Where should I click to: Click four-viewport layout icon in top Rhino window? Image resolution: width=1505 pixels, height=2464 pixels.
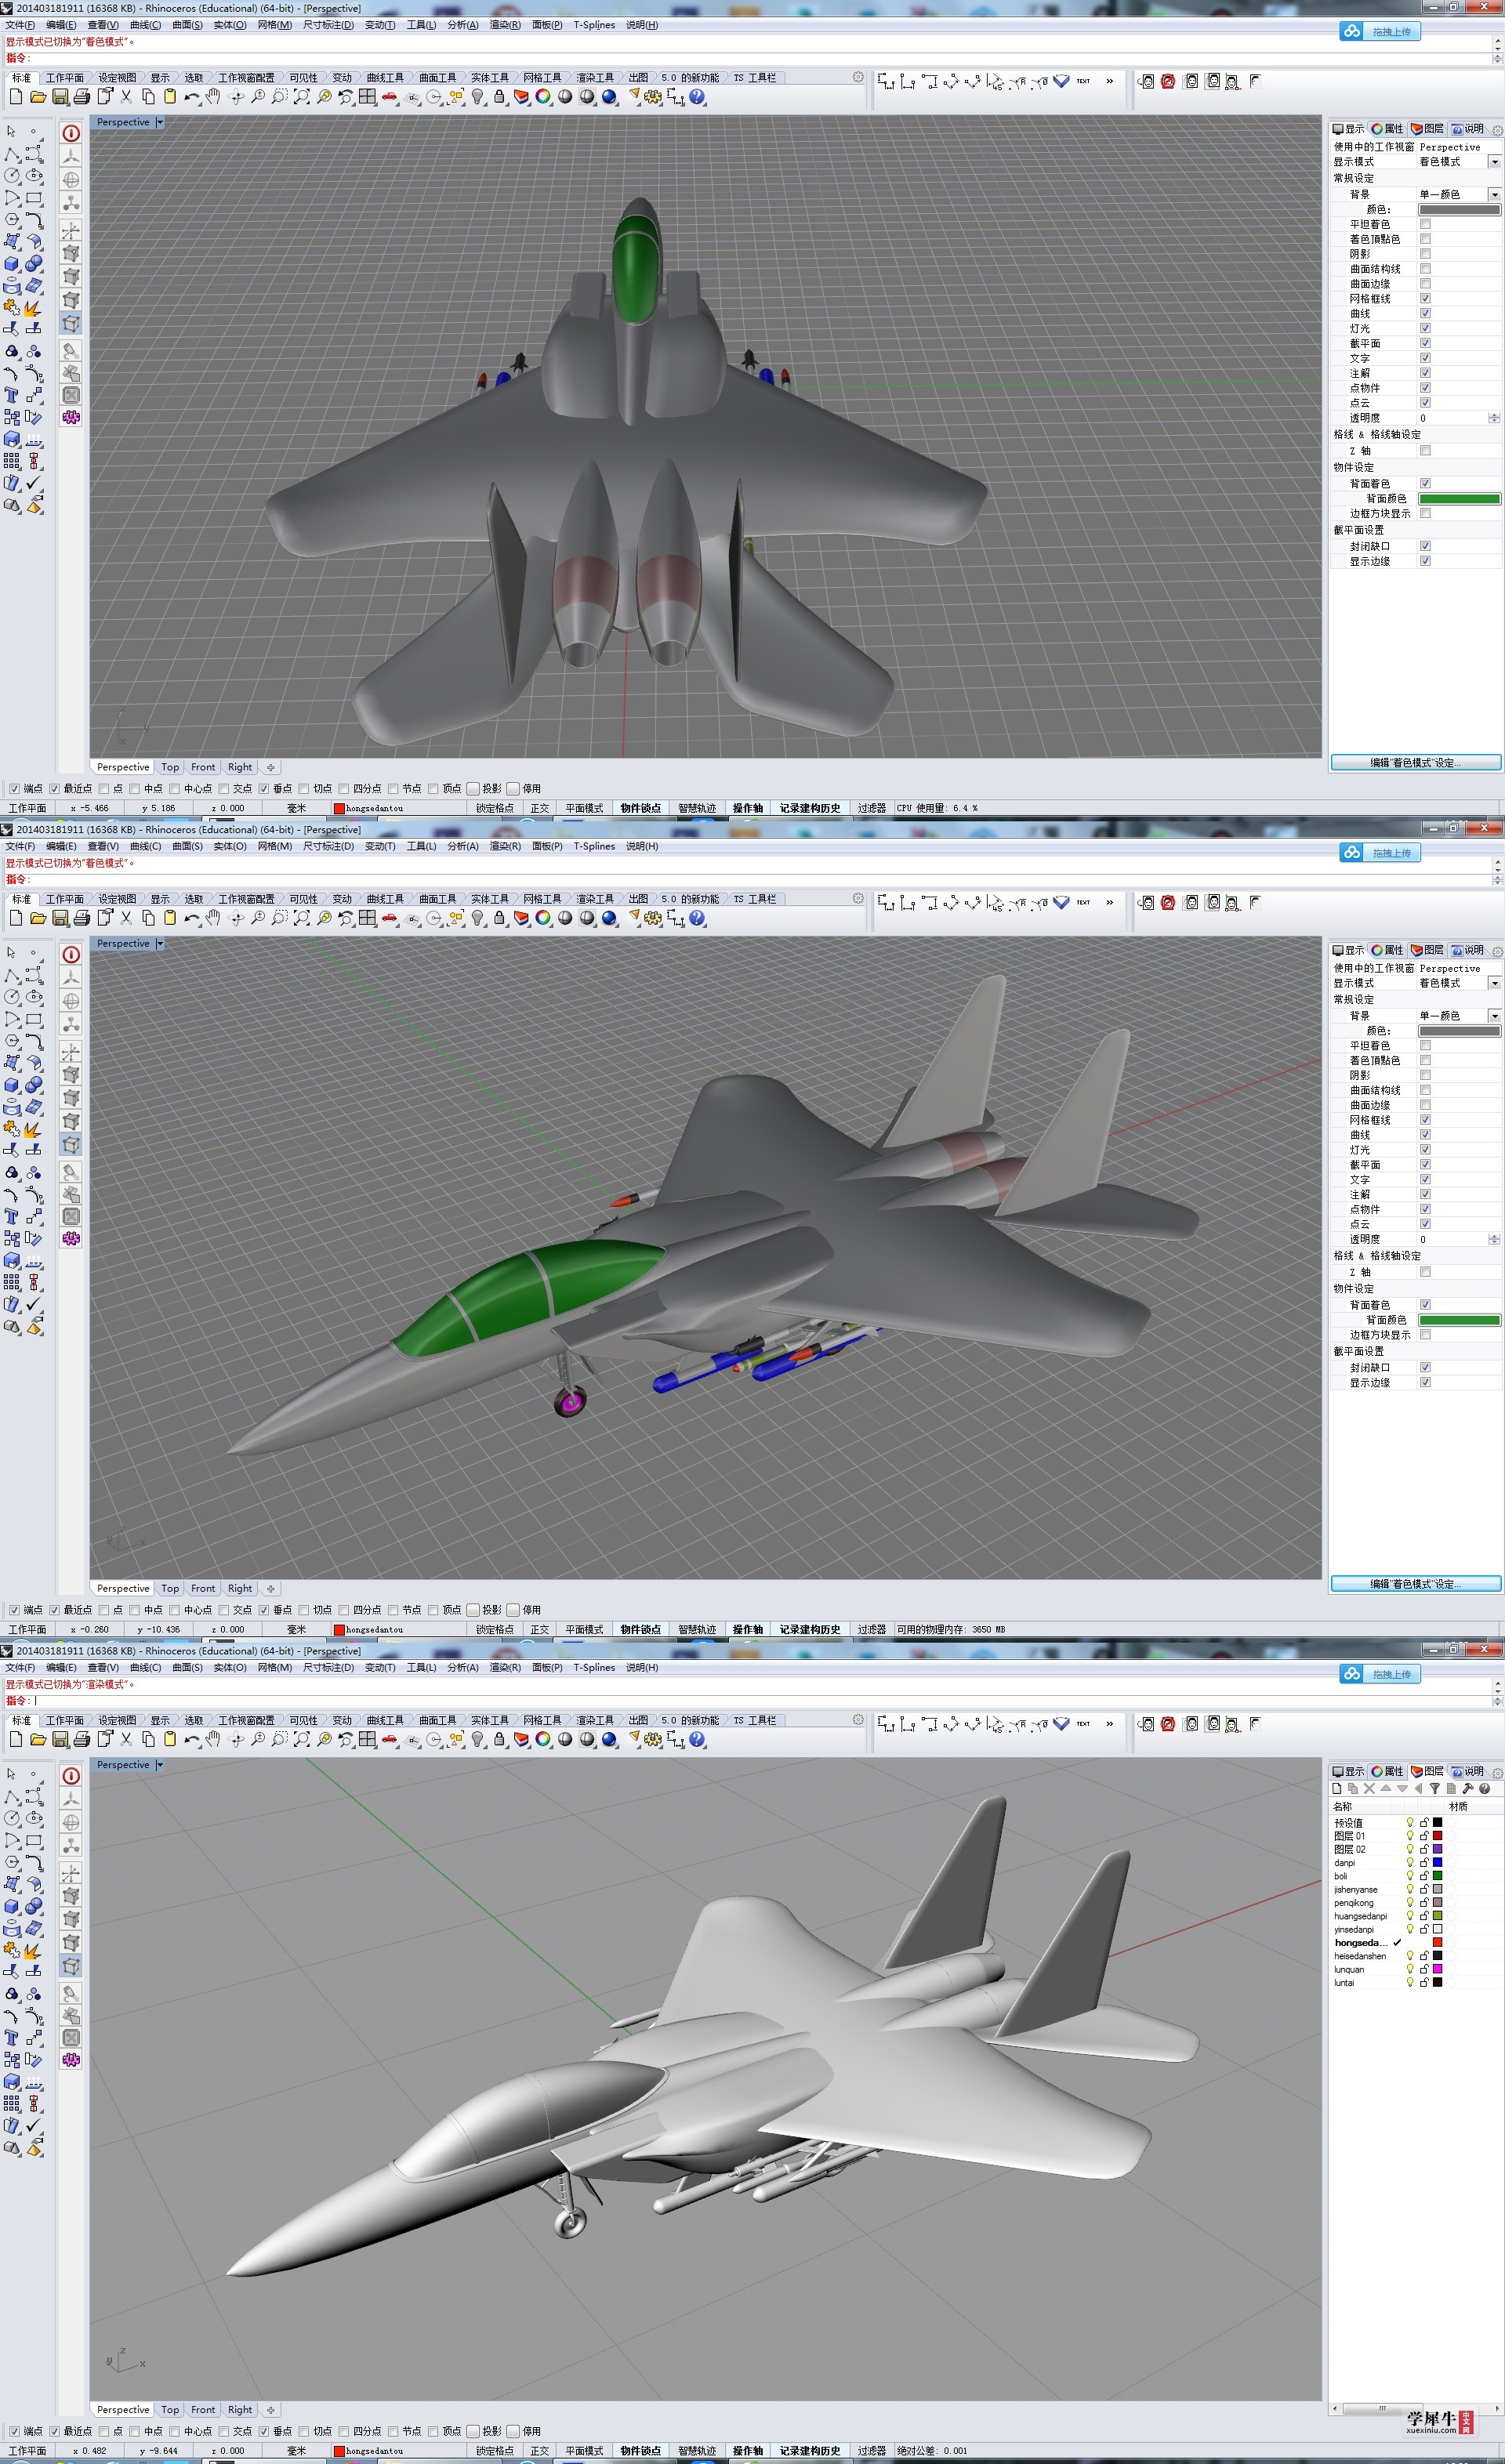[367, 97]
